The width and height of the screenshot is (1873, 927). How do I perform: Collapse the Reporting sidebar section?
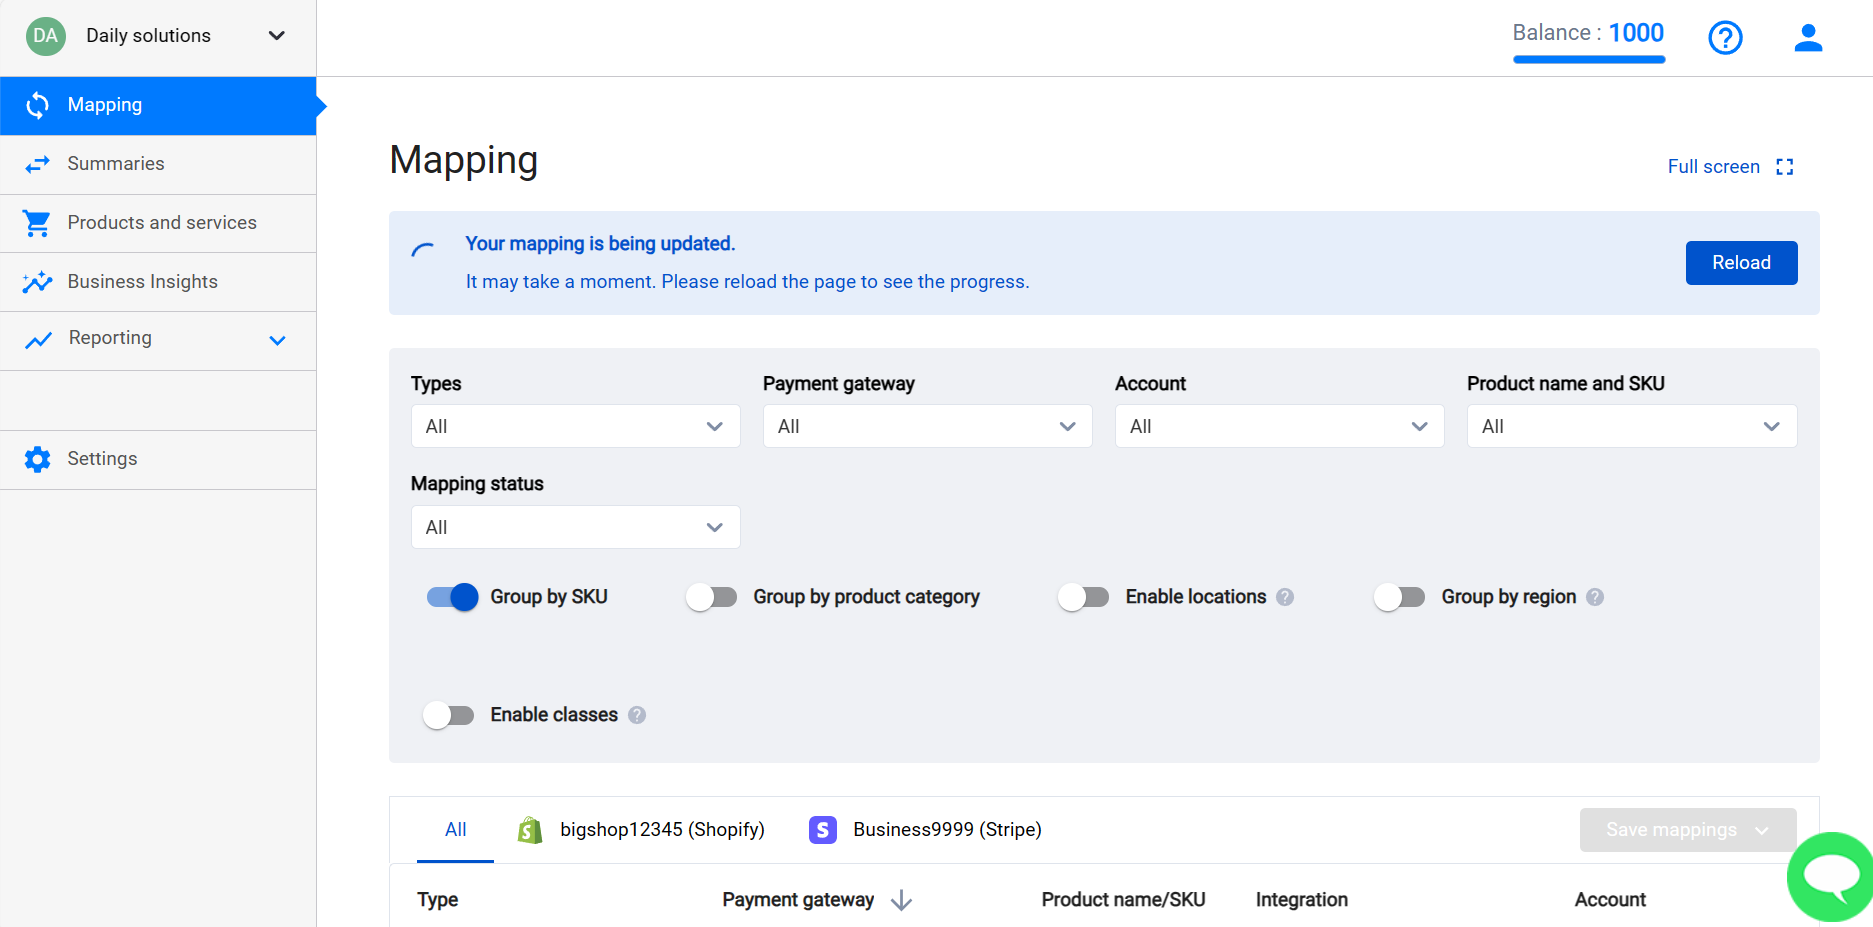(x=277, y=339)
